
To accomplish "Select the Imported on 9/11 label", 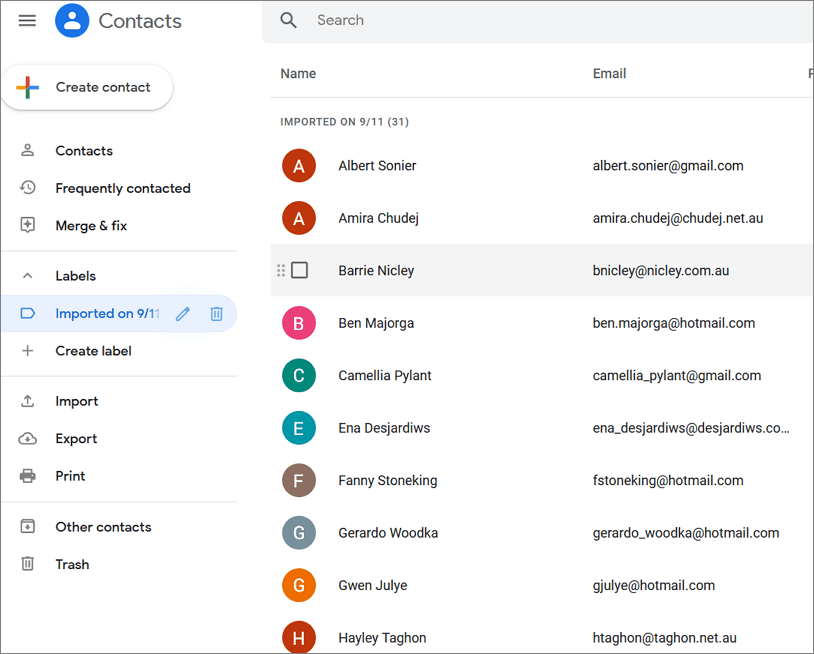I will pyautogui.click(x=104, y=313).
